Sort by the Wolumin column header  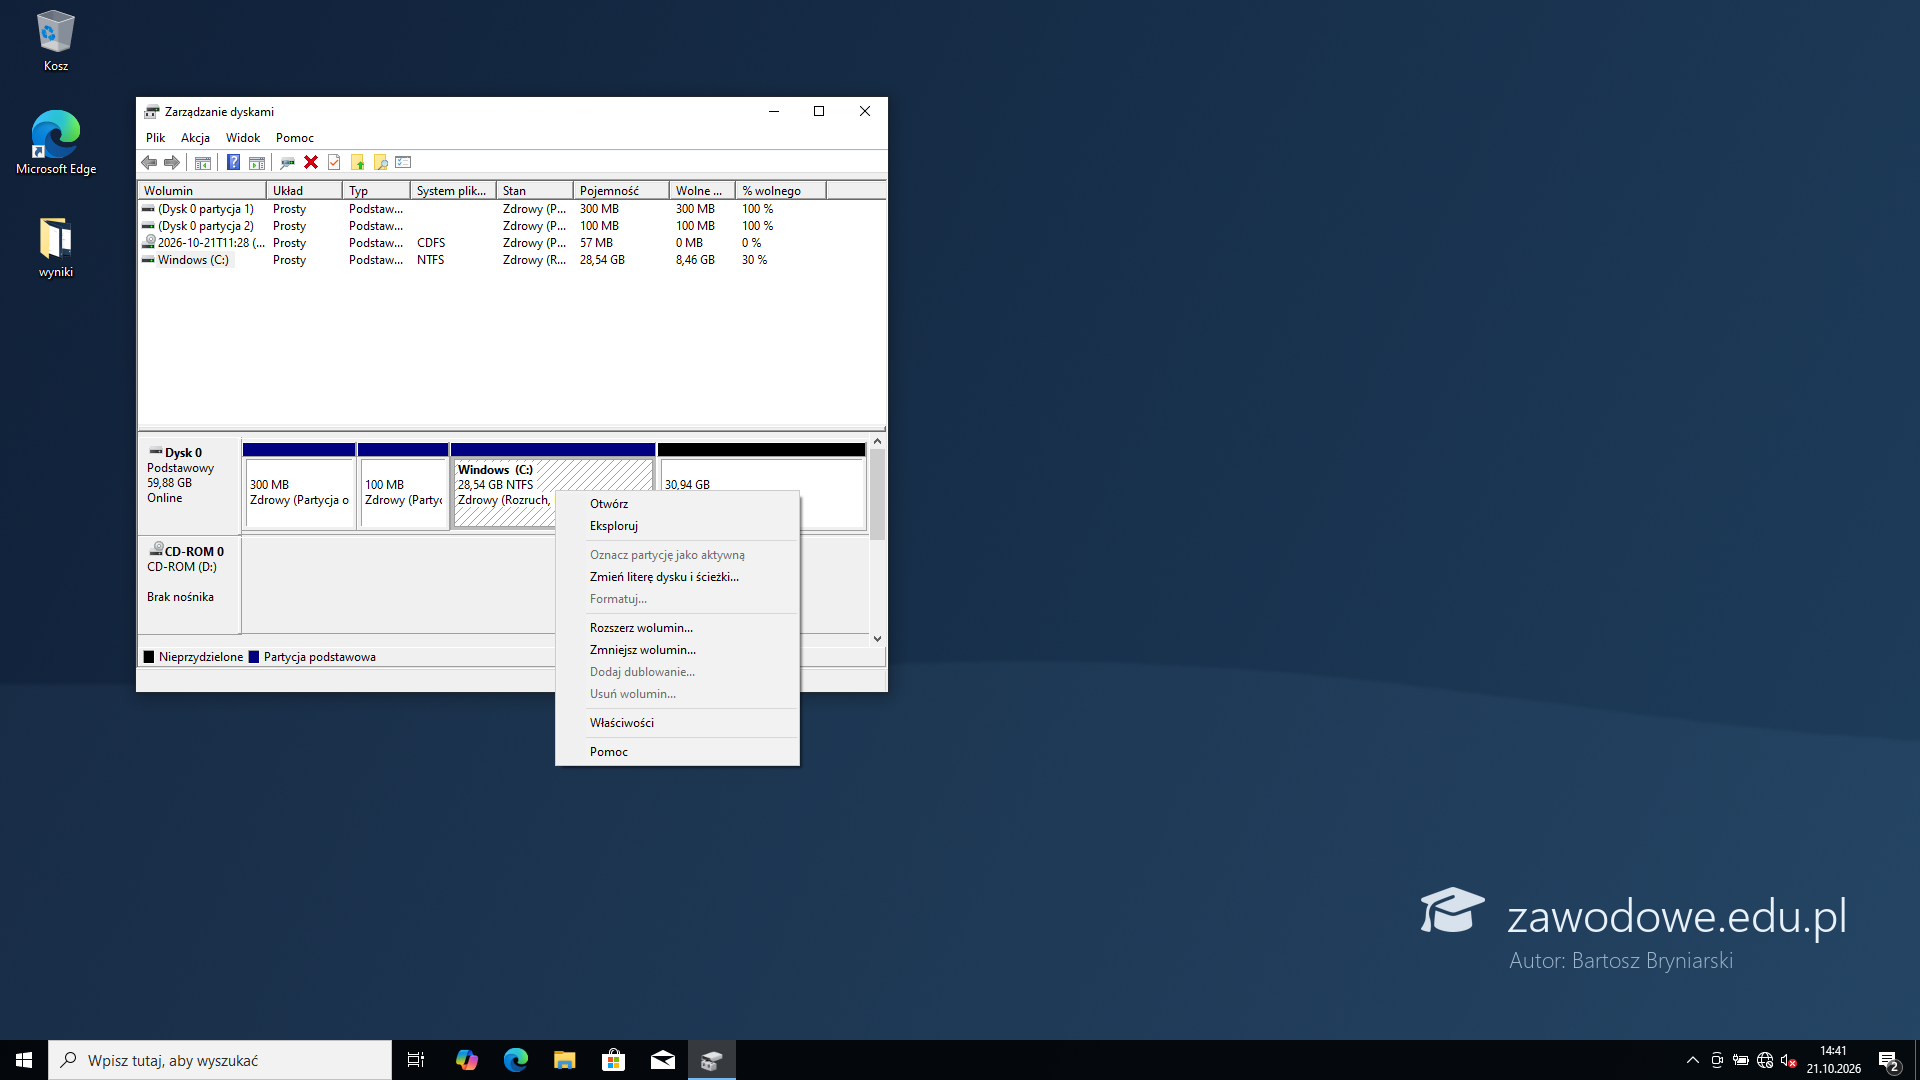pyautogui.click(x=202, y=190)
